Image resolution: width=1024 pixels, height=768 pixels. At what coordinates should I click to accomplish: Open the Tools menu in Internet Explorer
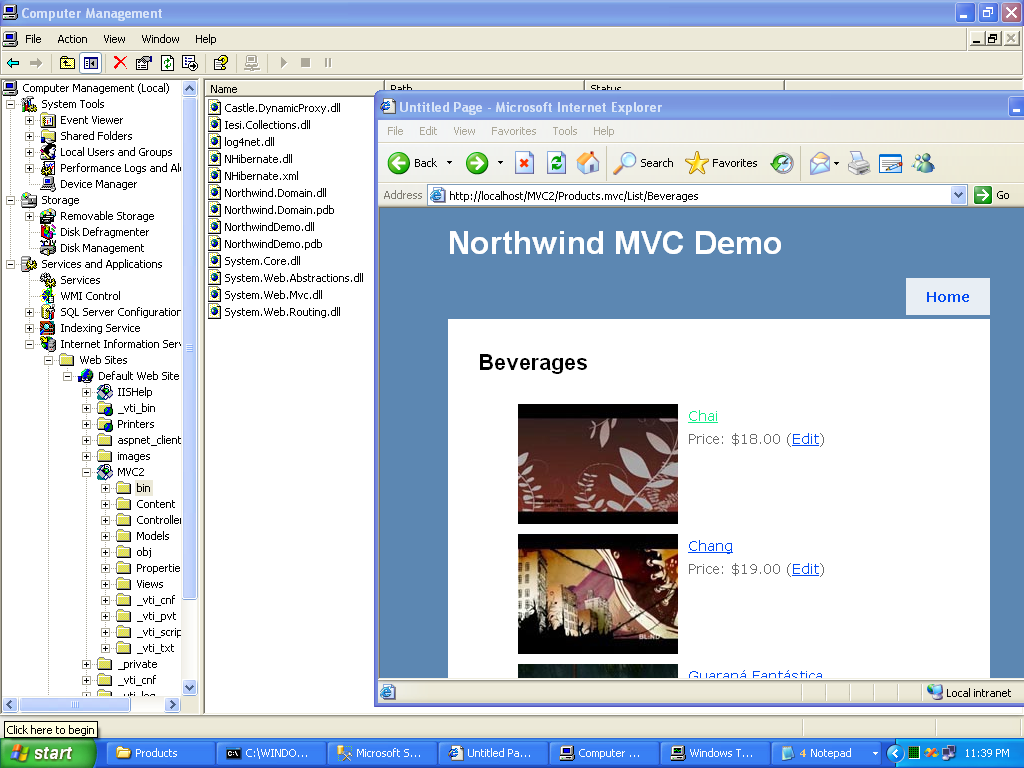[x=565, y=131]
